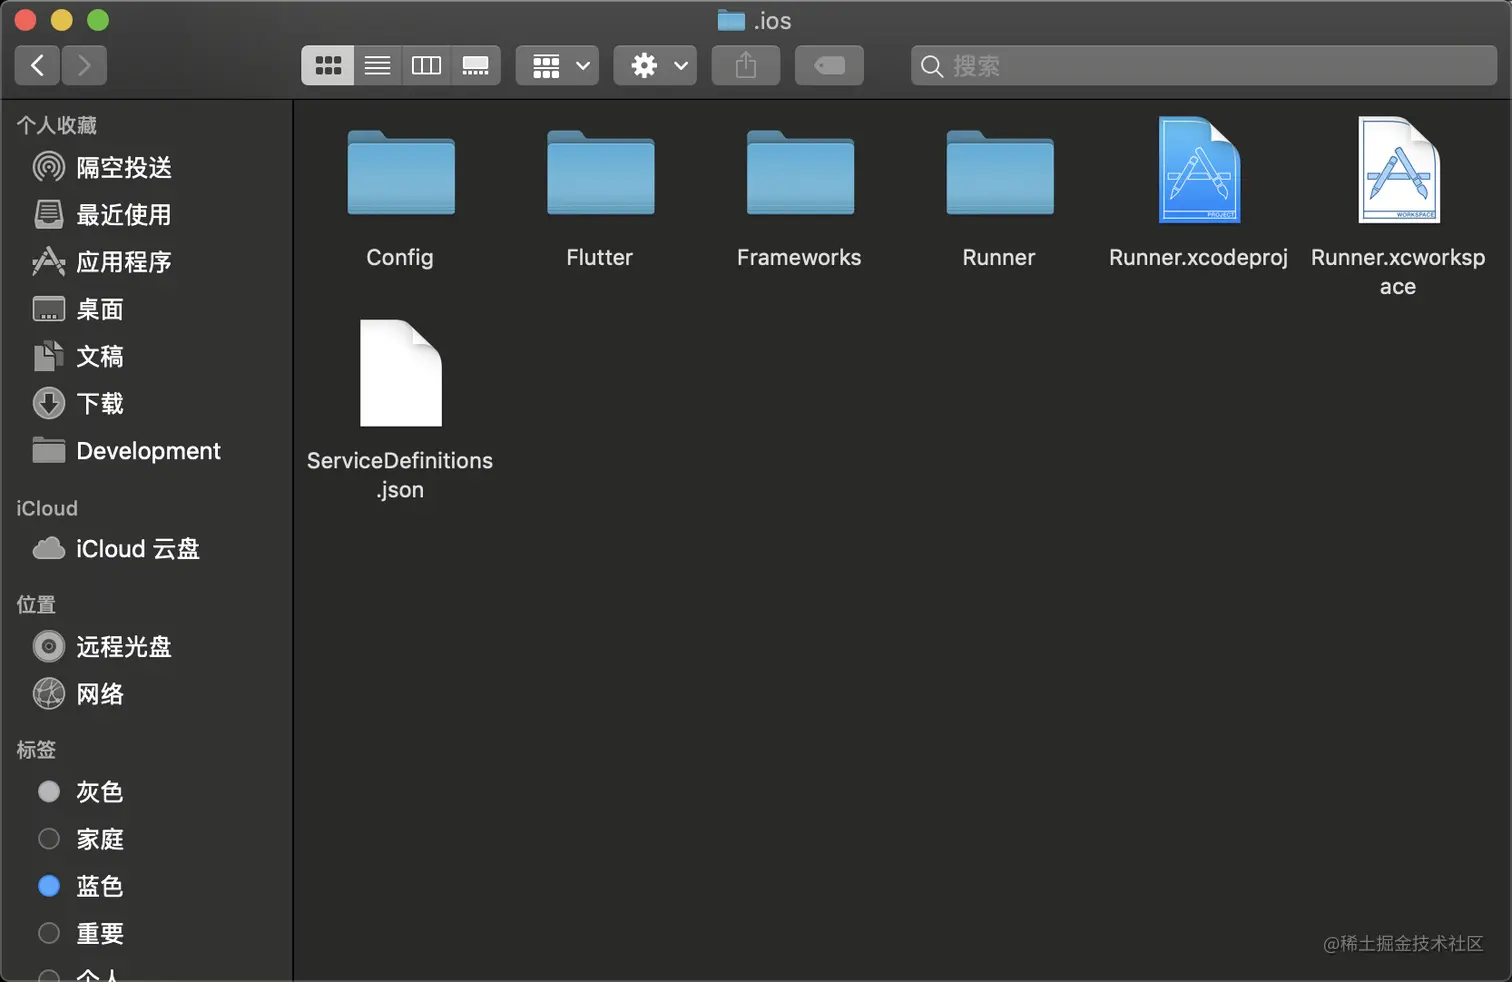
Task: Switch to list view
Action: pos(377,66)
